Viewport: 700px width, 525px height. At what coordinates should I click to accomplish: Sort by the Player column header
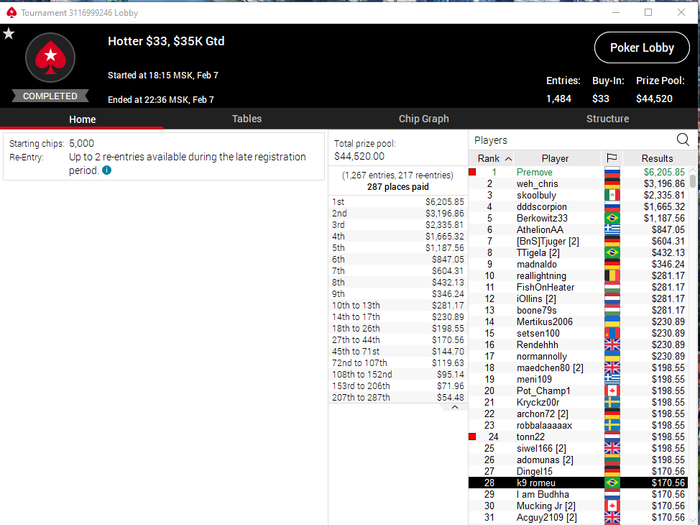(555, 158)
